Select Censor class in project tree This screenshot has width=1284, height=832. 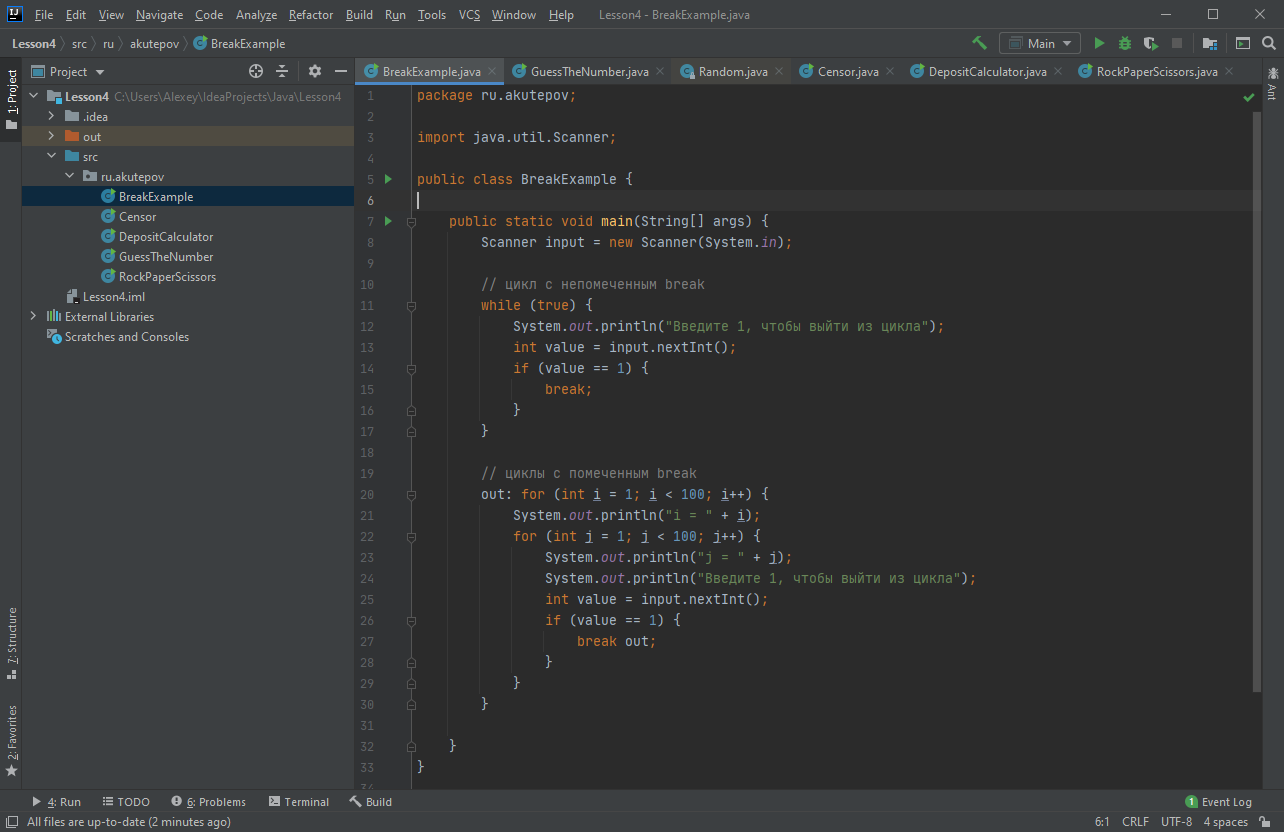(137, 216)
